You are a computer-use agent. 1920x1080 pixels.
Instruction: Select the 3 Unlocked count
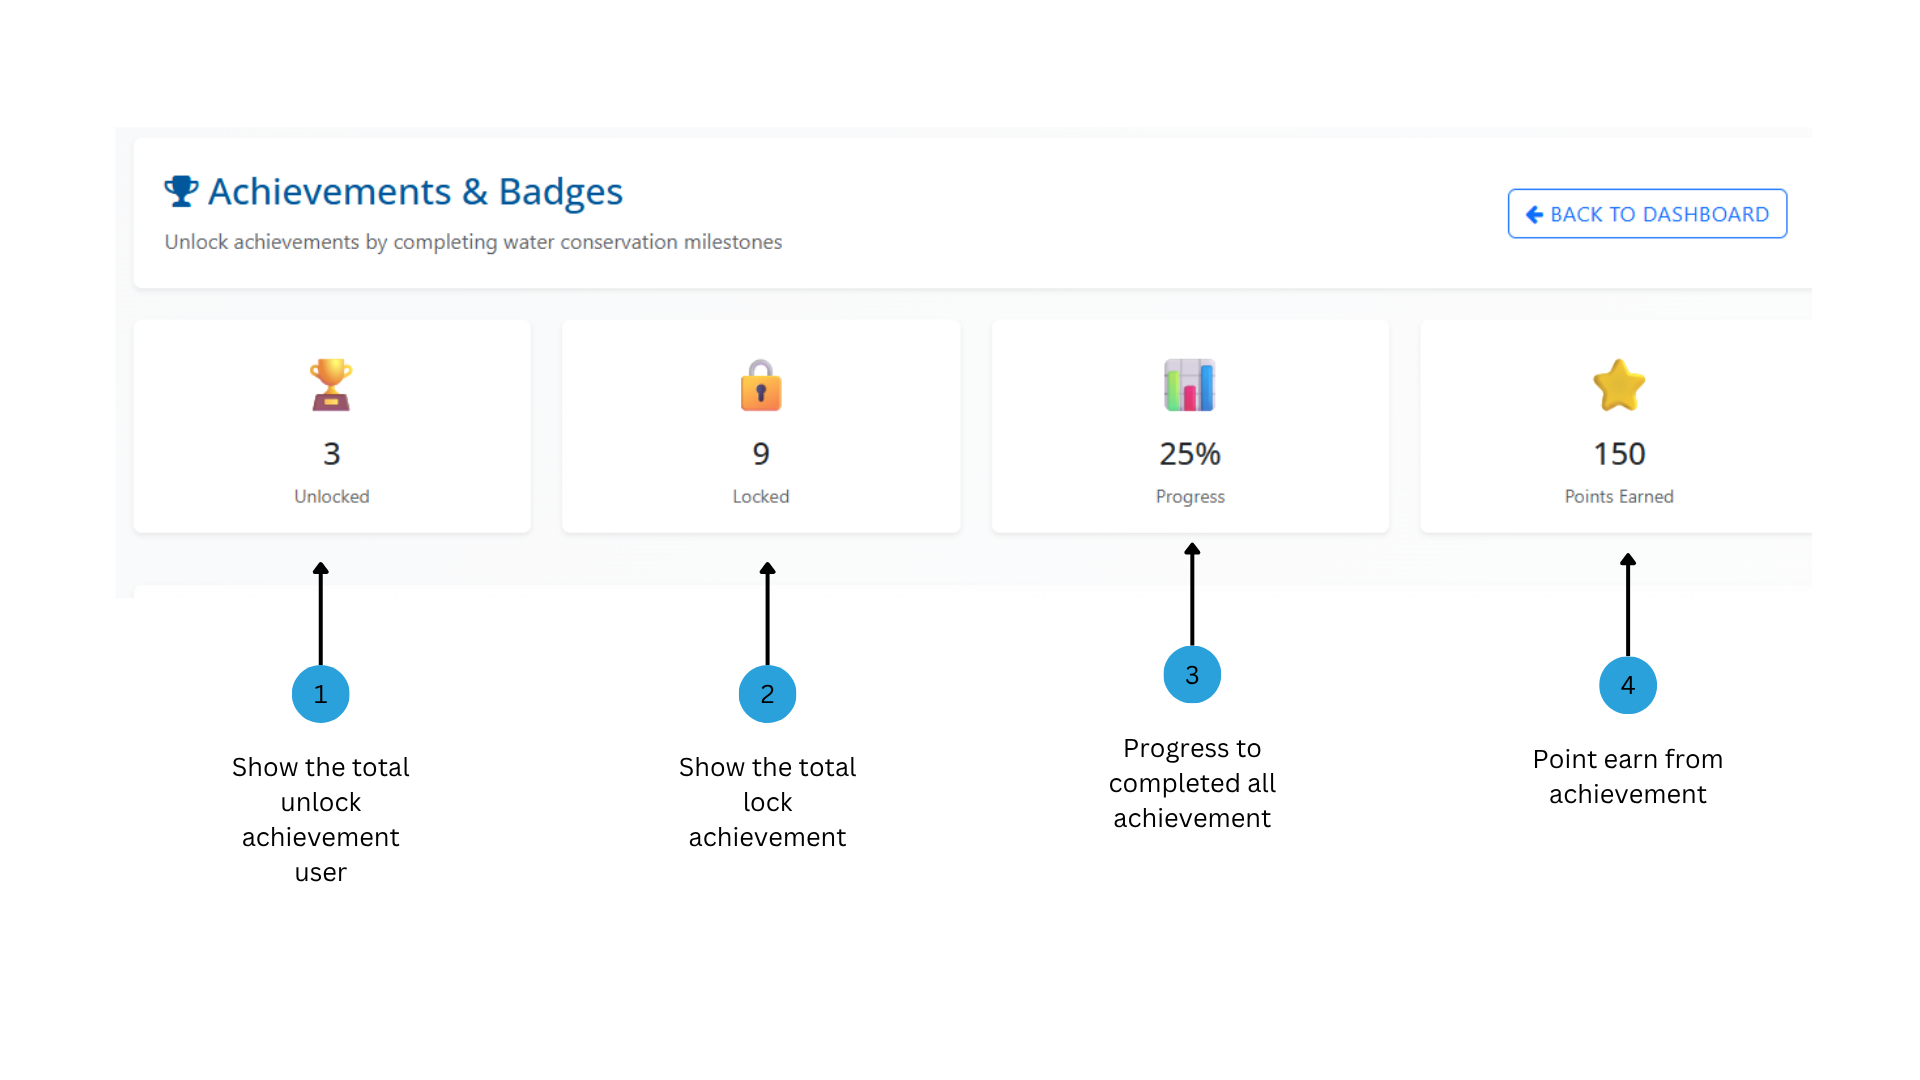tap(332, 454)
